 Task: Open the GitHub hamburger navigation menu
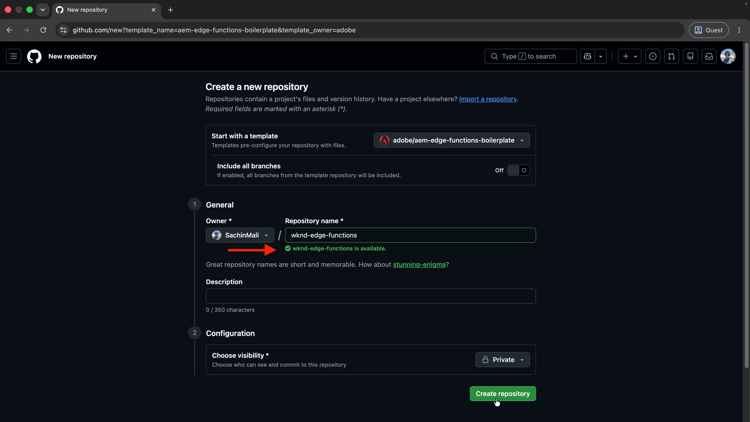(x=13, y=56)
